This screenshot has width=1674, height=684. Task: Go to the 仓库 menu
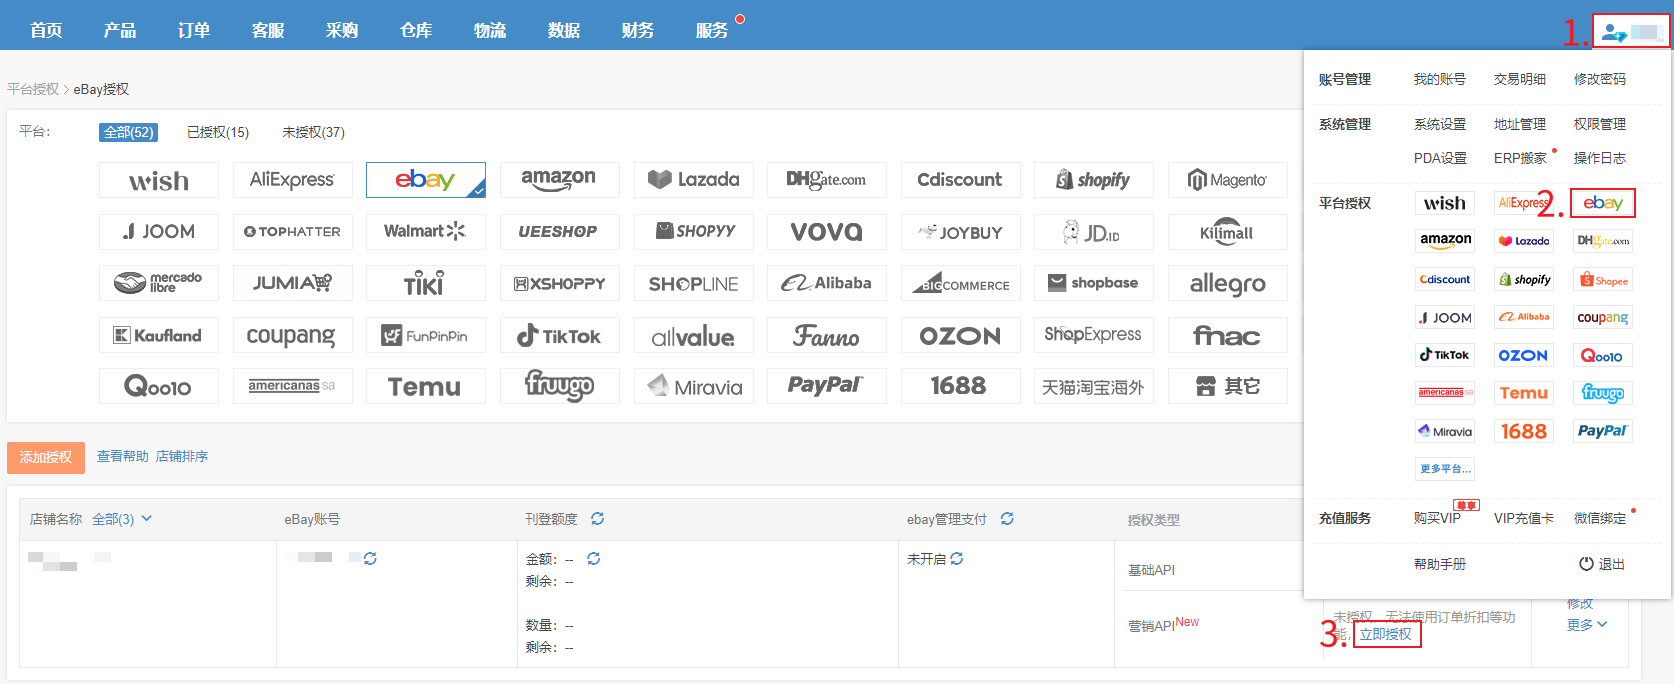click(416, 30)
